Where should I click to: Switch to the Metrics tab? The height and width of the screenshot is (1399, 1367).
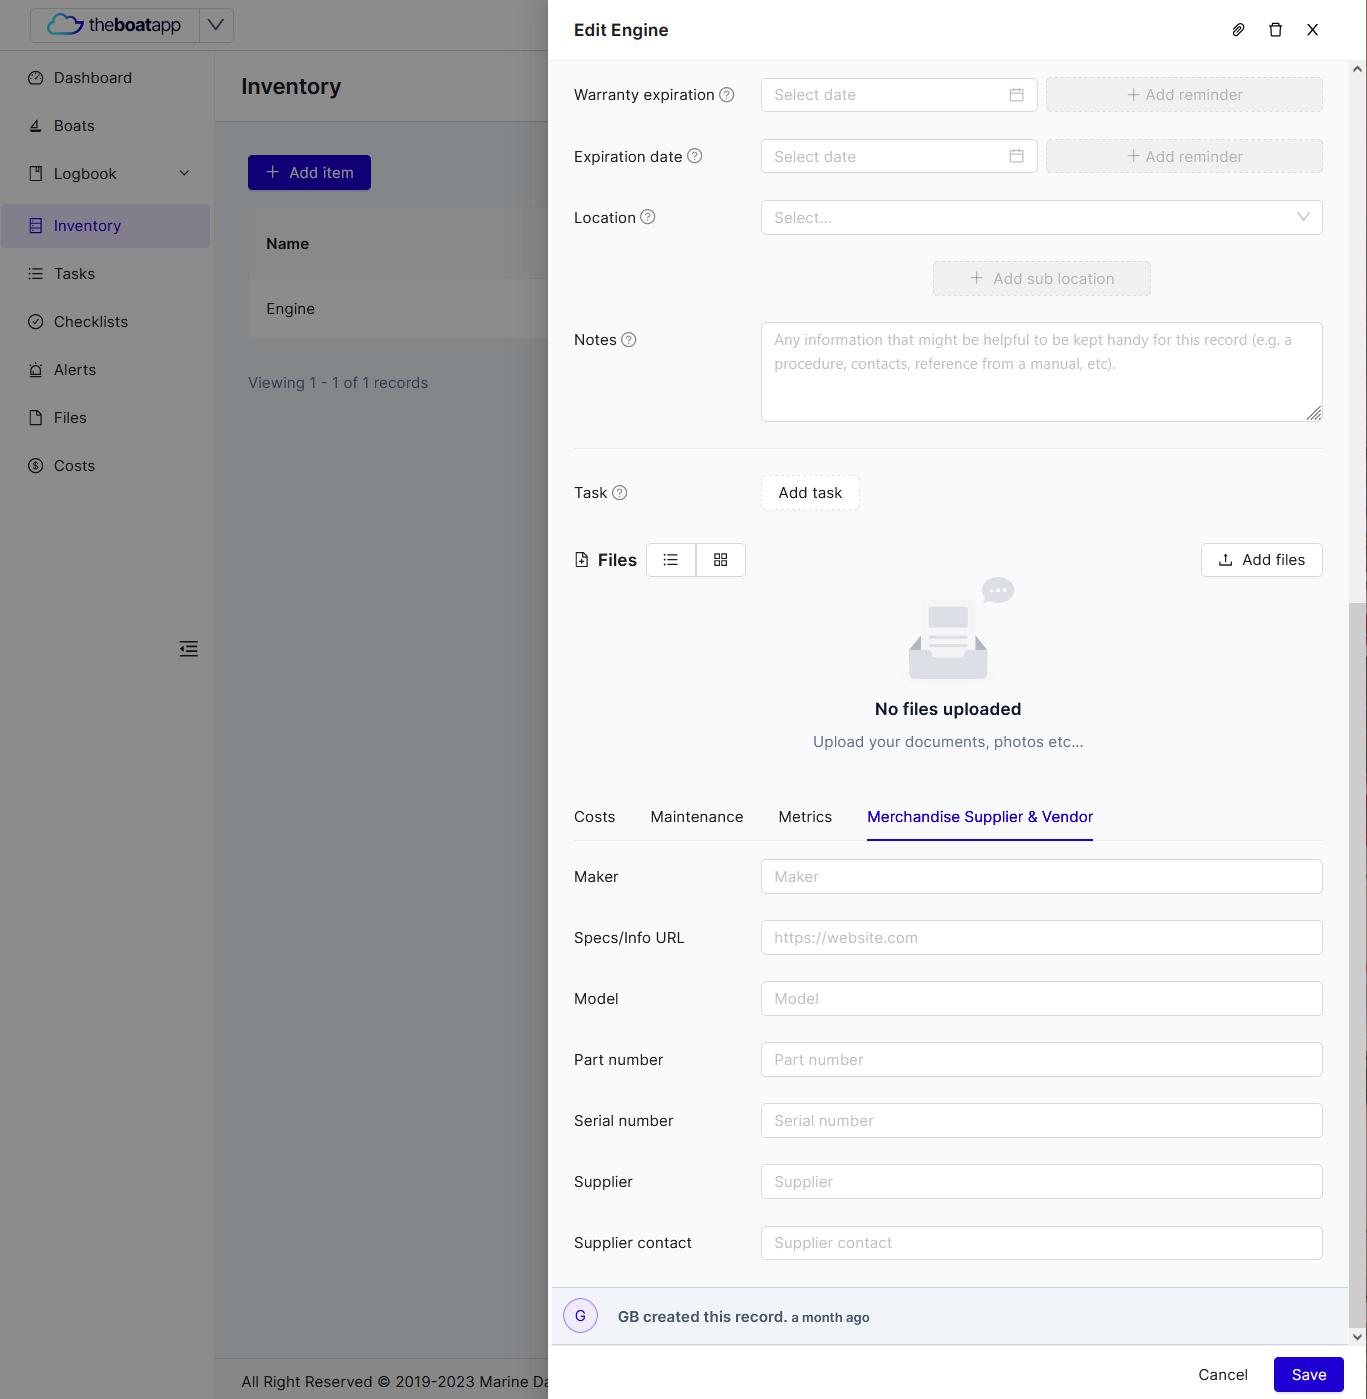click(x=805, y=817)
